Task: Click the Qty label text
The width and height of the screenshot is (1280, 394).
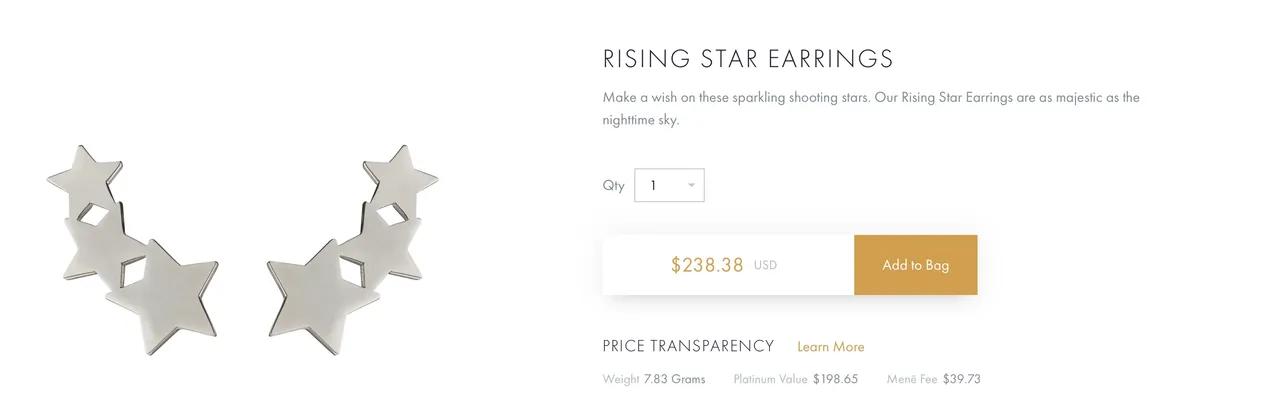Action: point(613,185)
